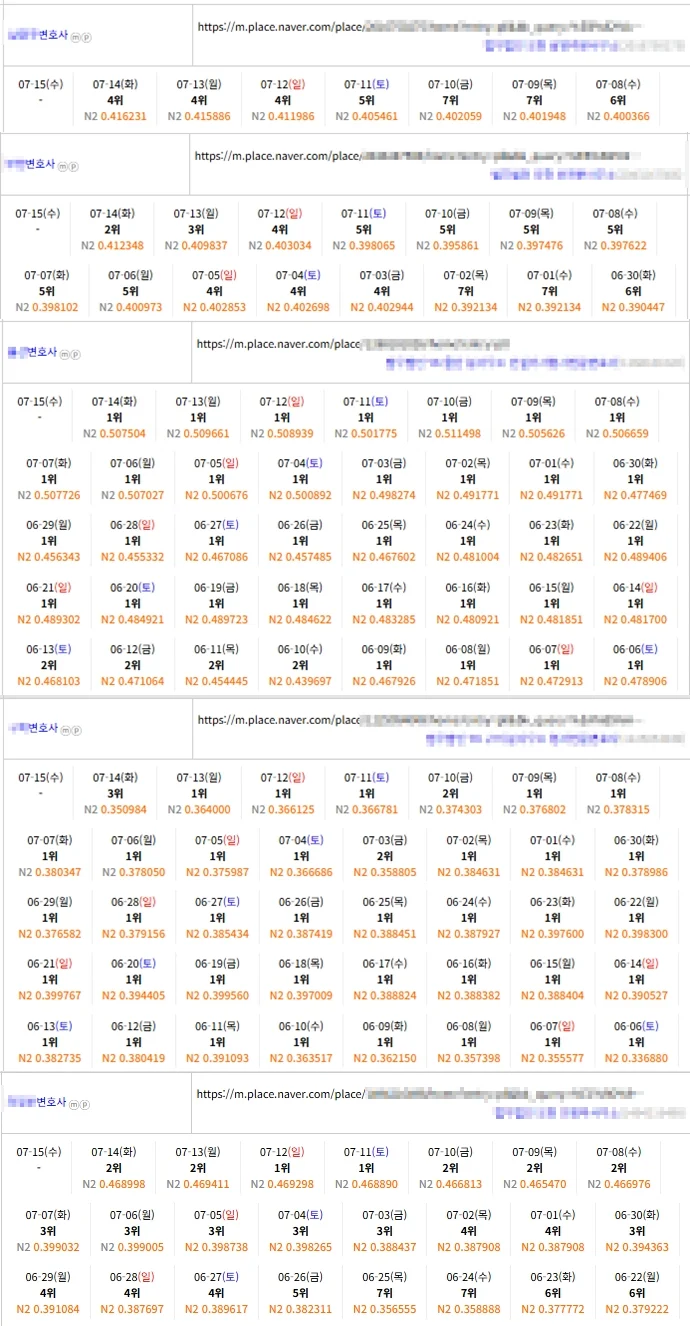Select the N2 0.466976 score cell
The height and width of the screenshot is (1326, 690).
click(x=617, y=1183)
